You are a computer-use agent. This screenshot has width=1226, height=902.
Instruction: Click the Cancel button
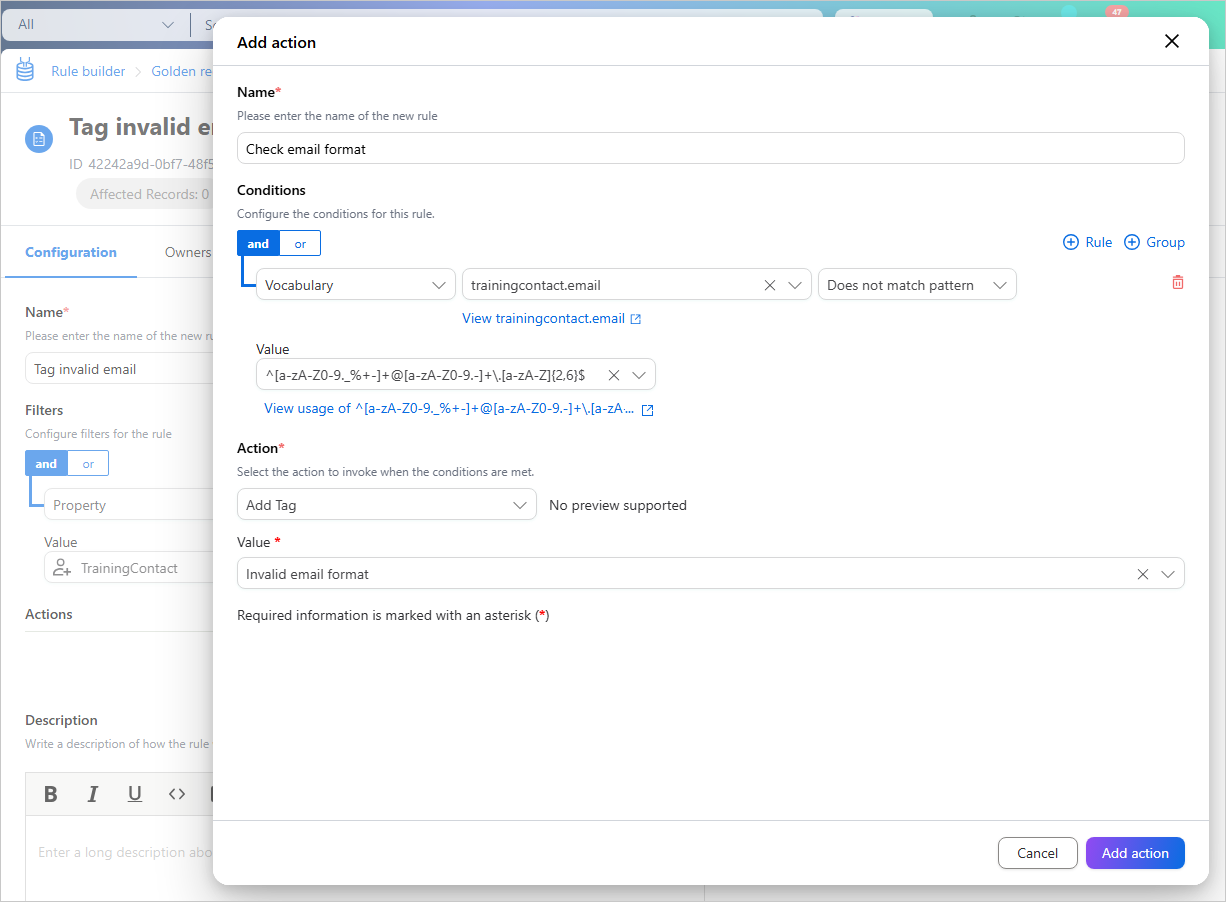[x=1038, y=853]
